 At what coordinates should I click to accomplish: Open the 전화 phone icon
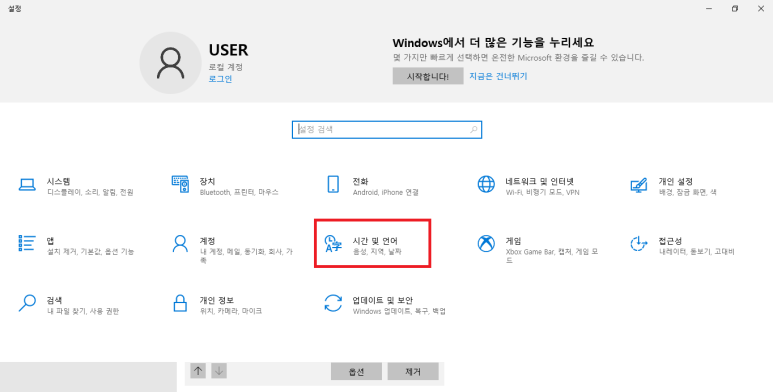333,184
